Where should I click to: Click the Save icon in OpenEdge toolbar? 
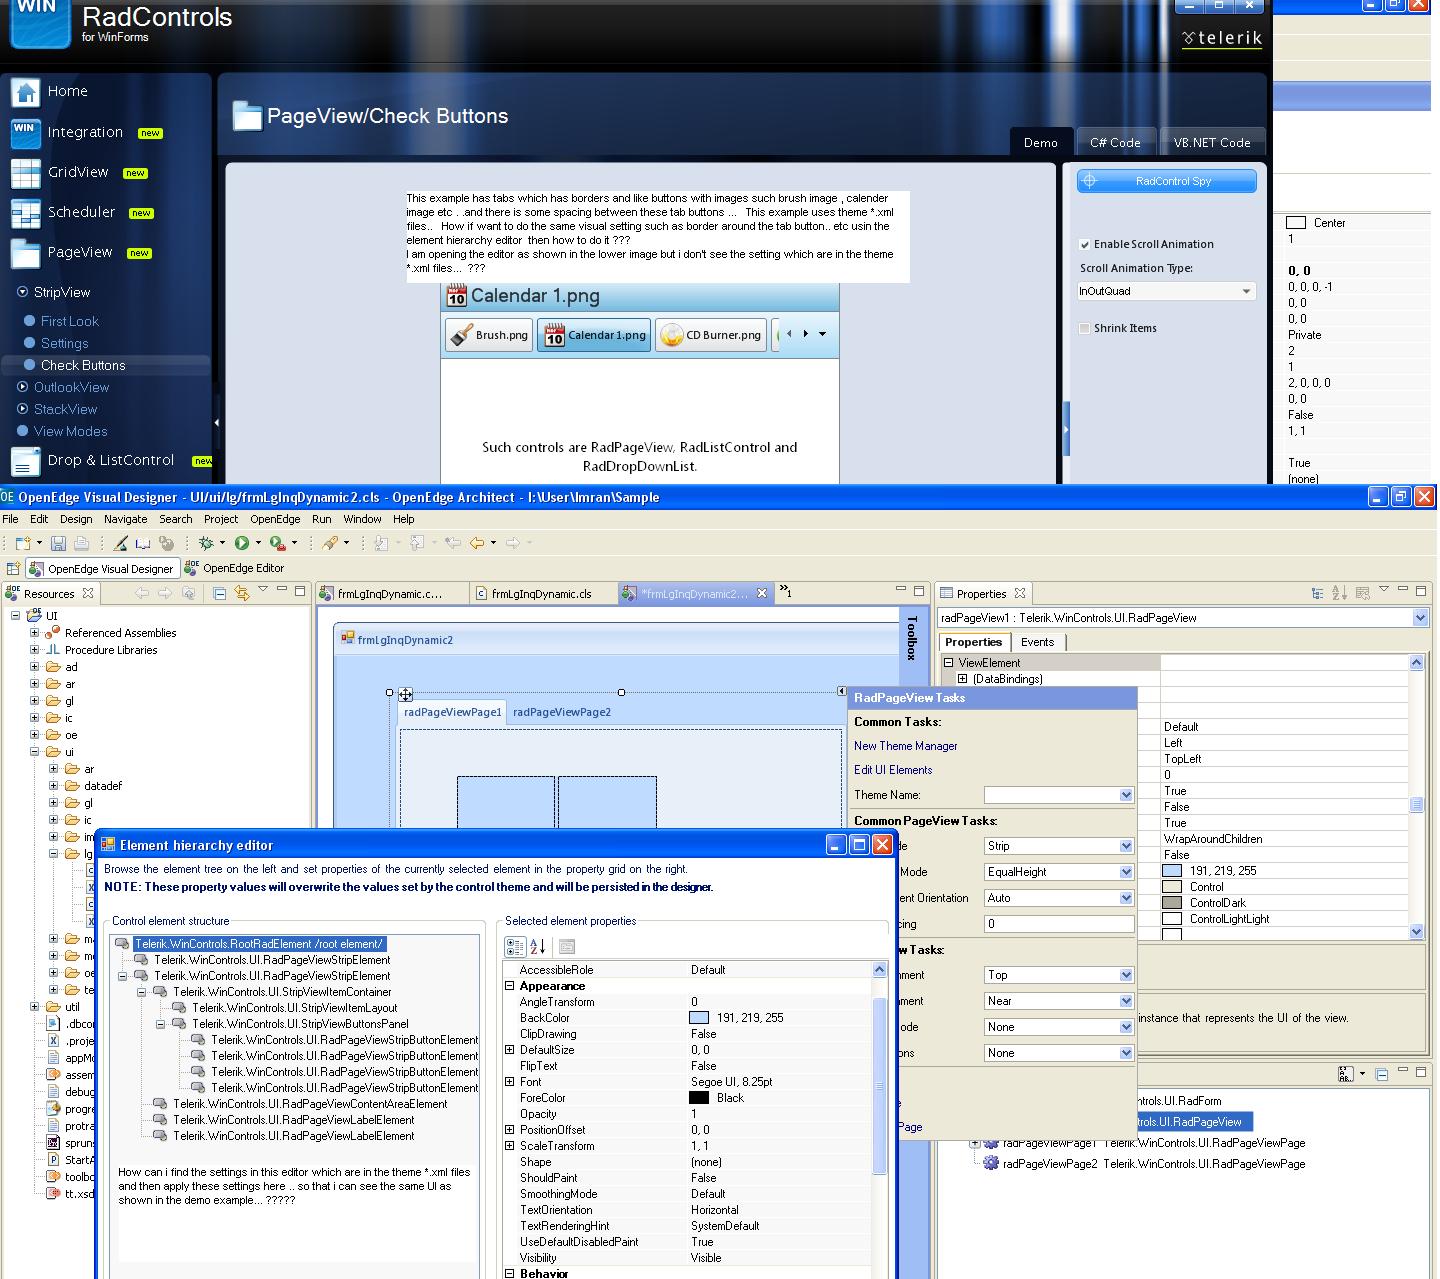click(x=58, y=543)
